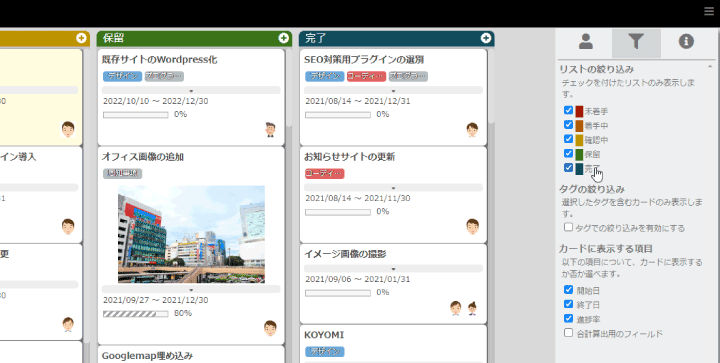Enable 合計算出用のフィールド checkbox

(x=568, y=332)
